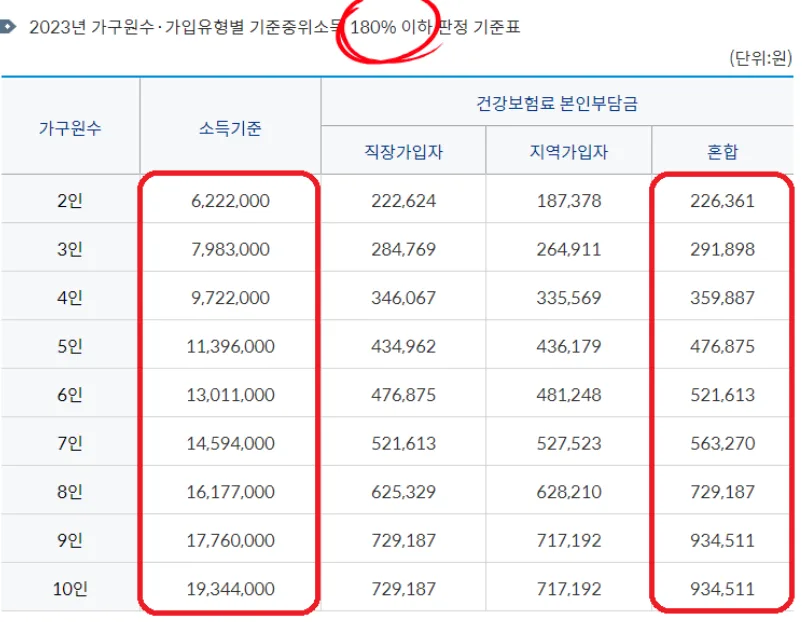
Task: Click 직장가입자 729,187 in the 10인 row
Action: [404, 589]
